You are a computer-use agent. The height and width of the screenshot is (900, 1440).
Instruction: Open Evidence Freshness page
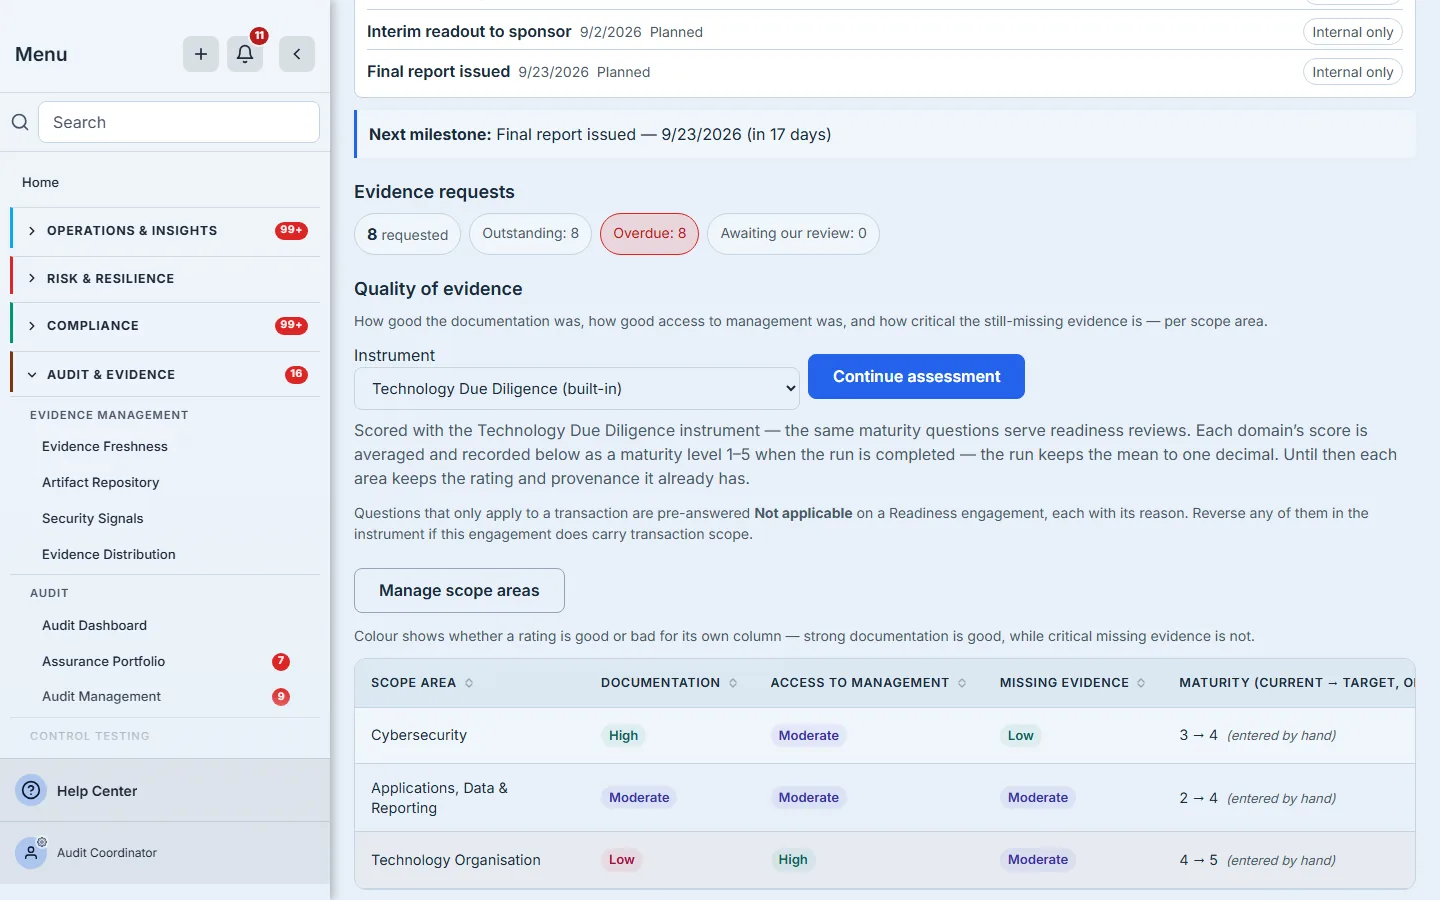[x=105, y=446]
